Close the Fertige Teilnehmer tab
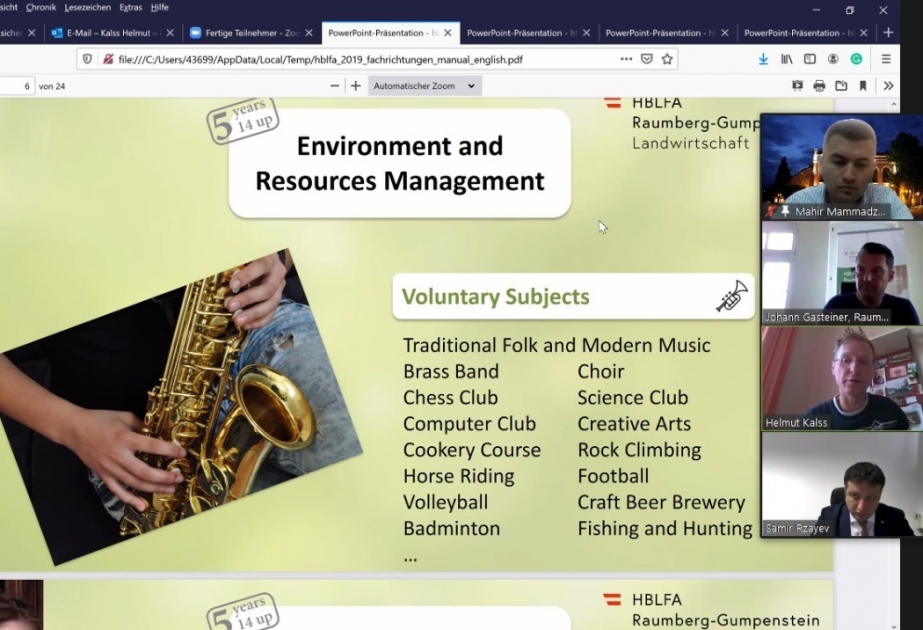 309,33
